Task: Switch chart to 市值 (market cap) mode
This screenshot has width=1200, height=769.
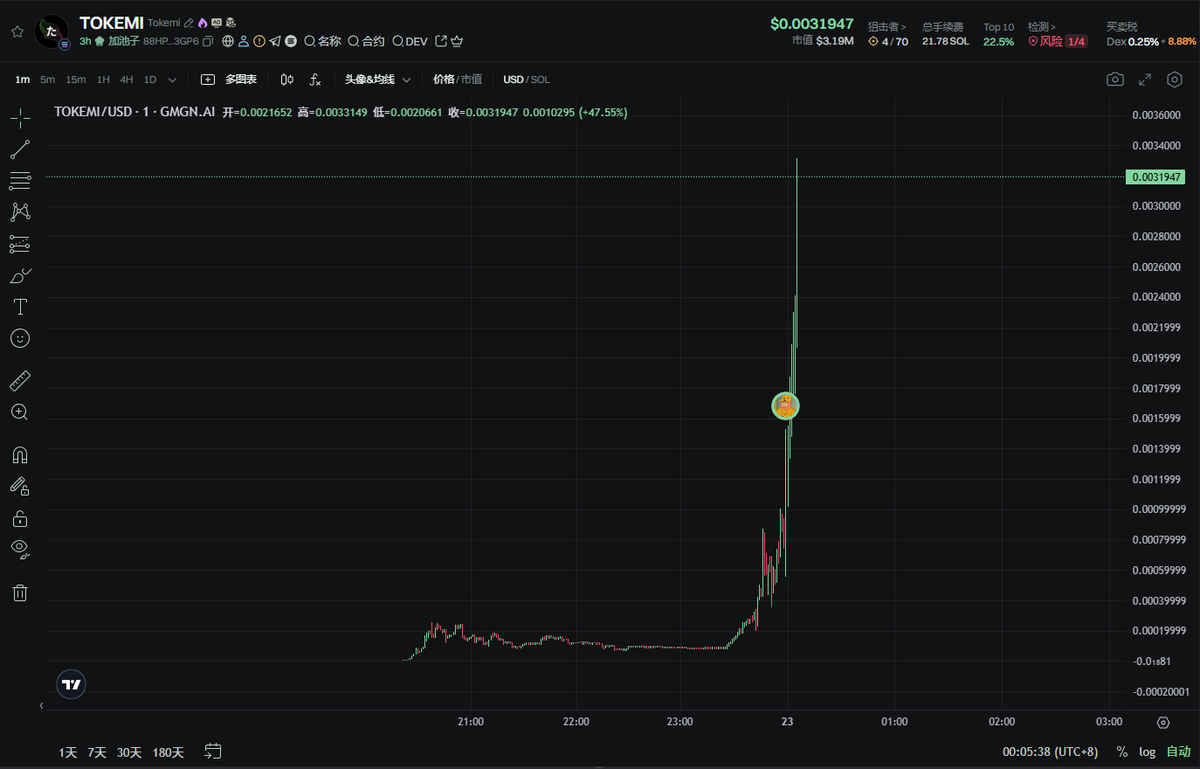Action: click(x=471, y=79)
